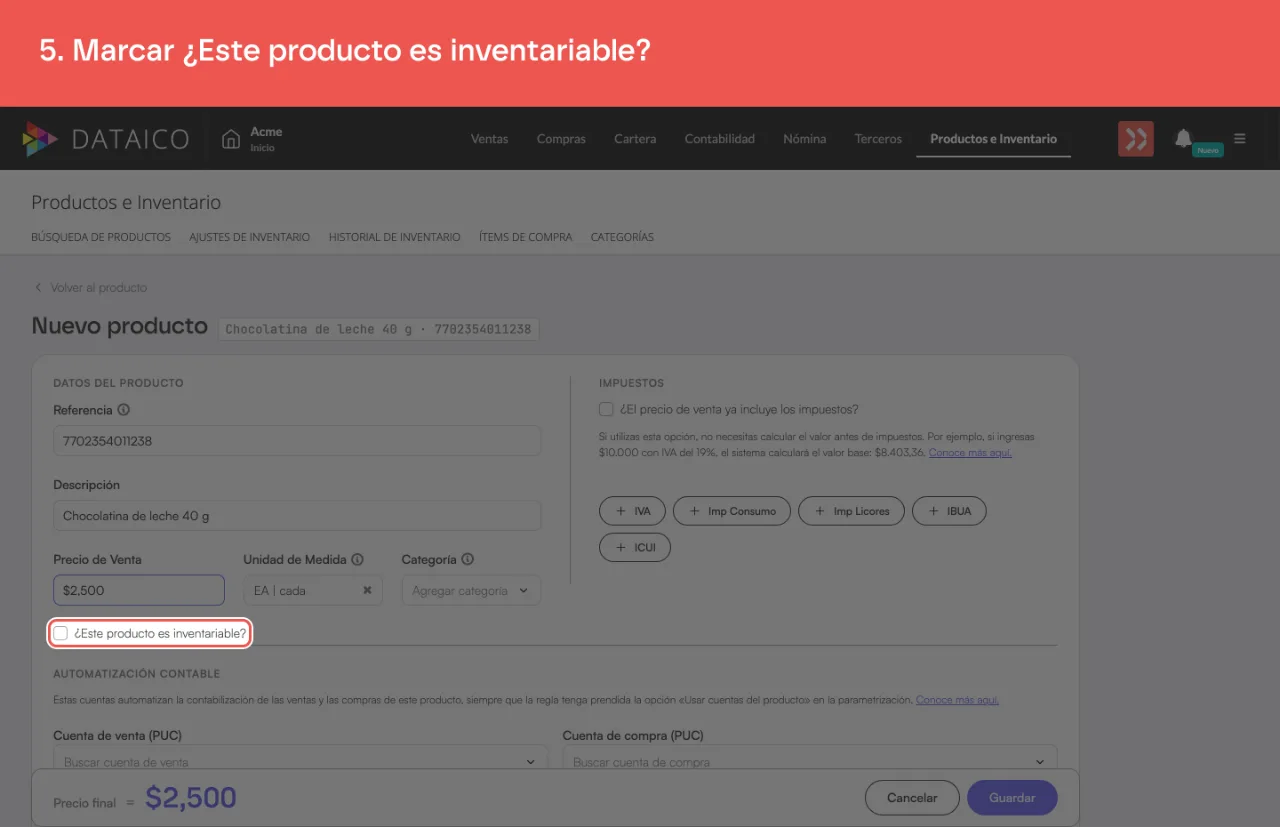The height and width of the screenshot is (827, 1280).
Task: Click the info icon beside Unidad de Medida
Action: pyautogui.click(x=357, y=560)
